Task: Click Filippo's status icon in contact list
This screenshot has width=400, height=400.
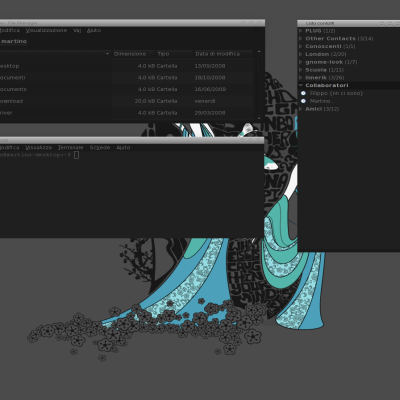Action: point(303,93)
